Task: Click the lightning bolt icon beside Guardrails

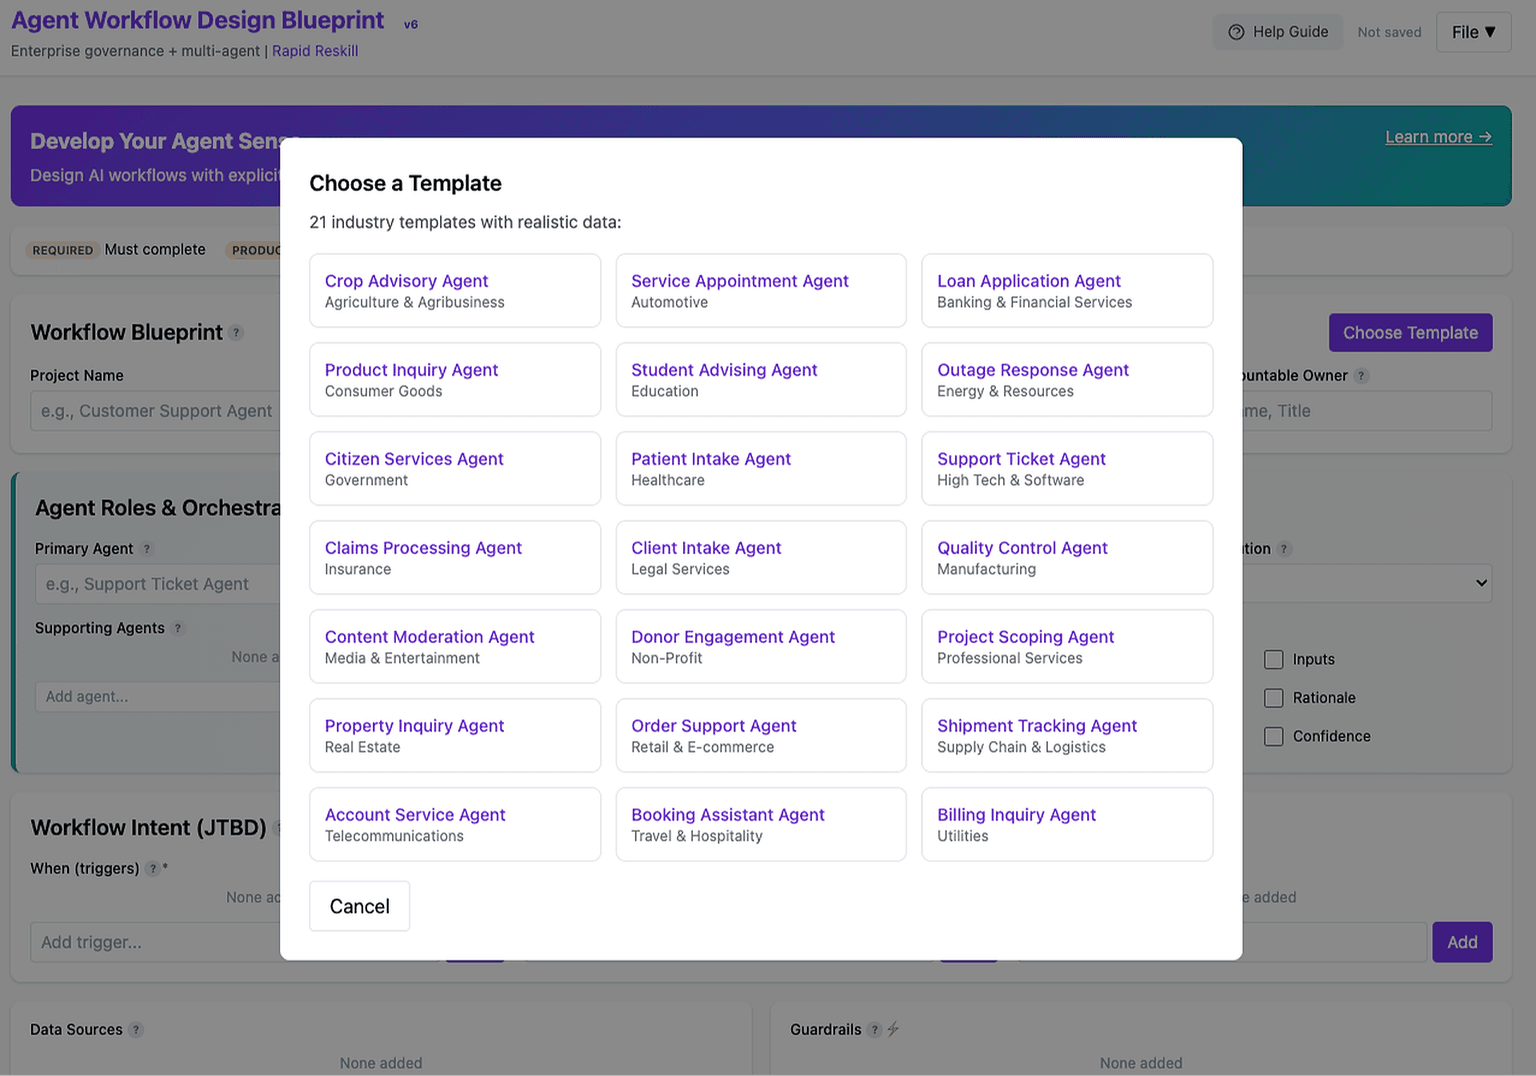Action: click(x=893, y=1028)
